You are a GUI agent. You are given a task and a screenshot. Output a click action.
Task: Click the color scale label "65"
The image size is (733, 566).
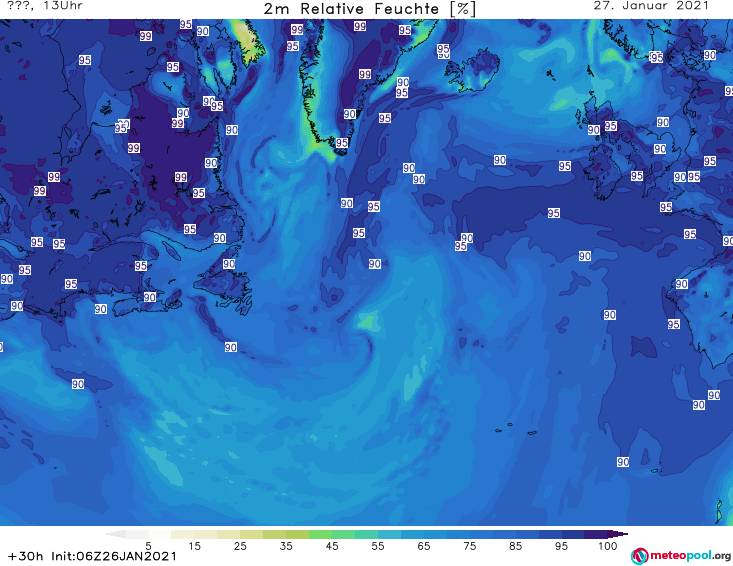[x=424, y=546]
